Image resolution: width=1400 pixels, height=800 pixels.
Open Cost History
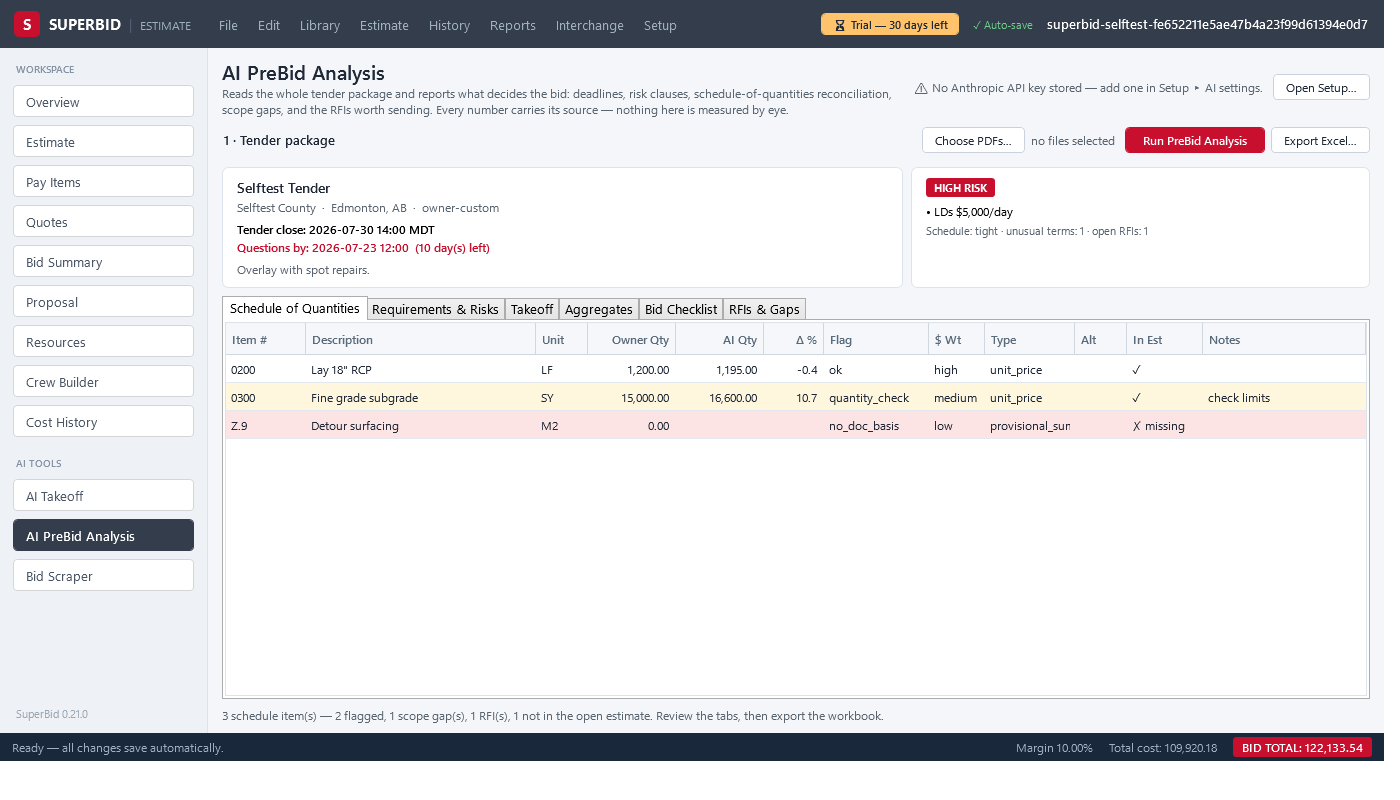point(103,422)
